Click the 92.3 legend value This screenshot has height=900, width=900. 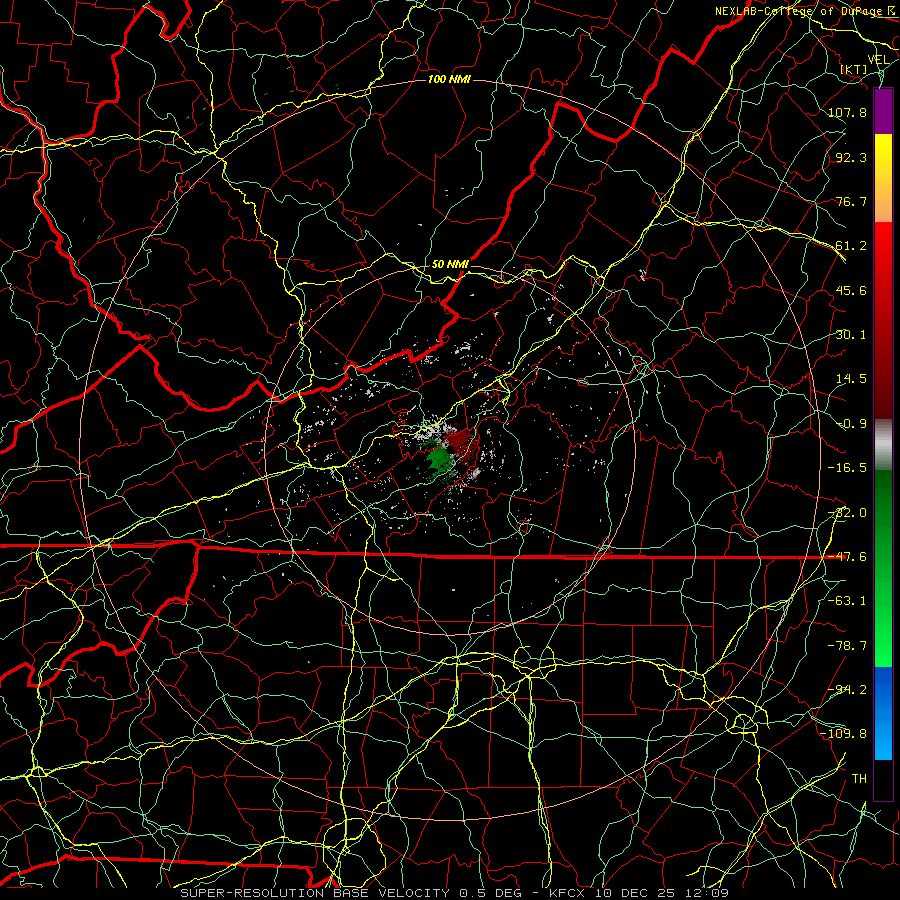coord(851,157)
